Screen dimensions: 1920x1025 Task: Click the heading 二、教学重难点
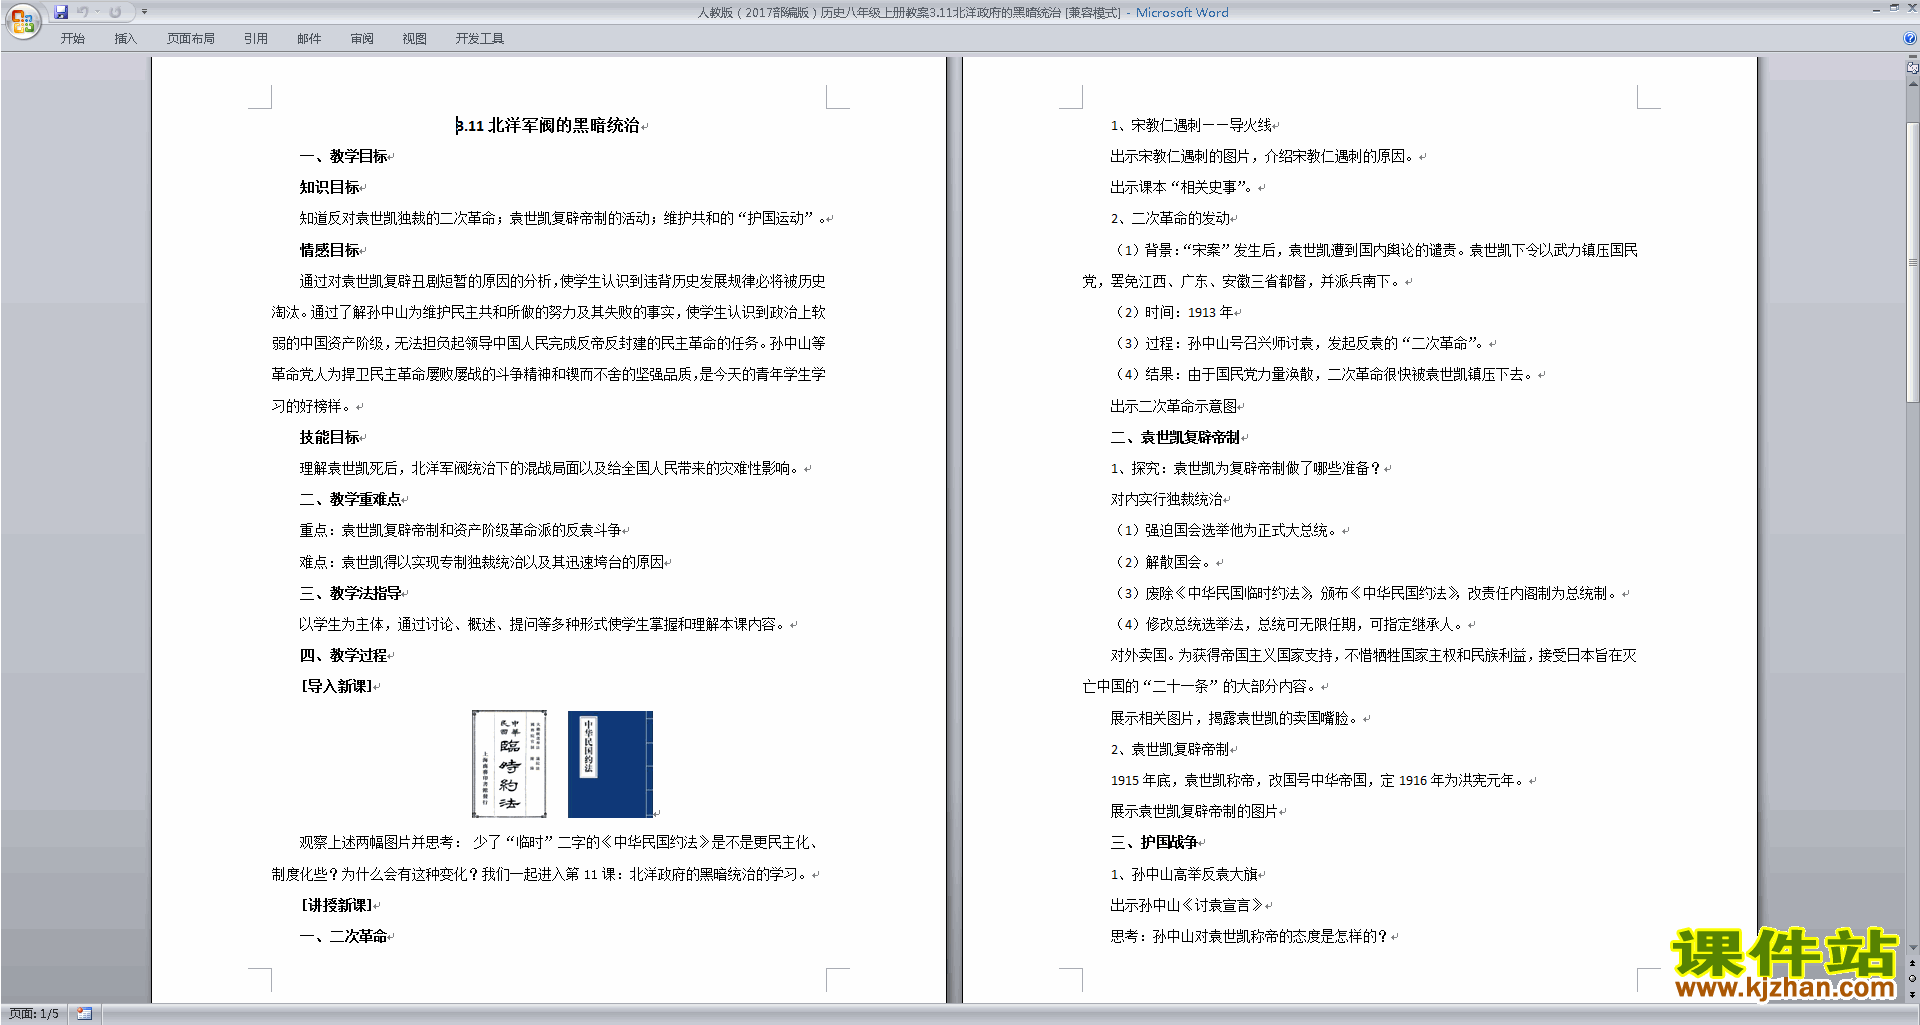point(350,499)
